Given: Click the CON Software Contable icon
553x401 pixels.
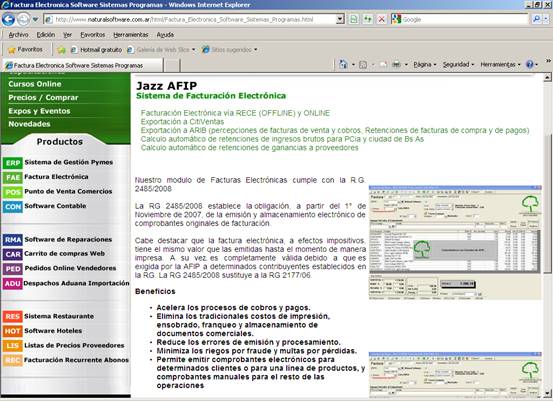Looking at the screenshot, I should (13, 207).
